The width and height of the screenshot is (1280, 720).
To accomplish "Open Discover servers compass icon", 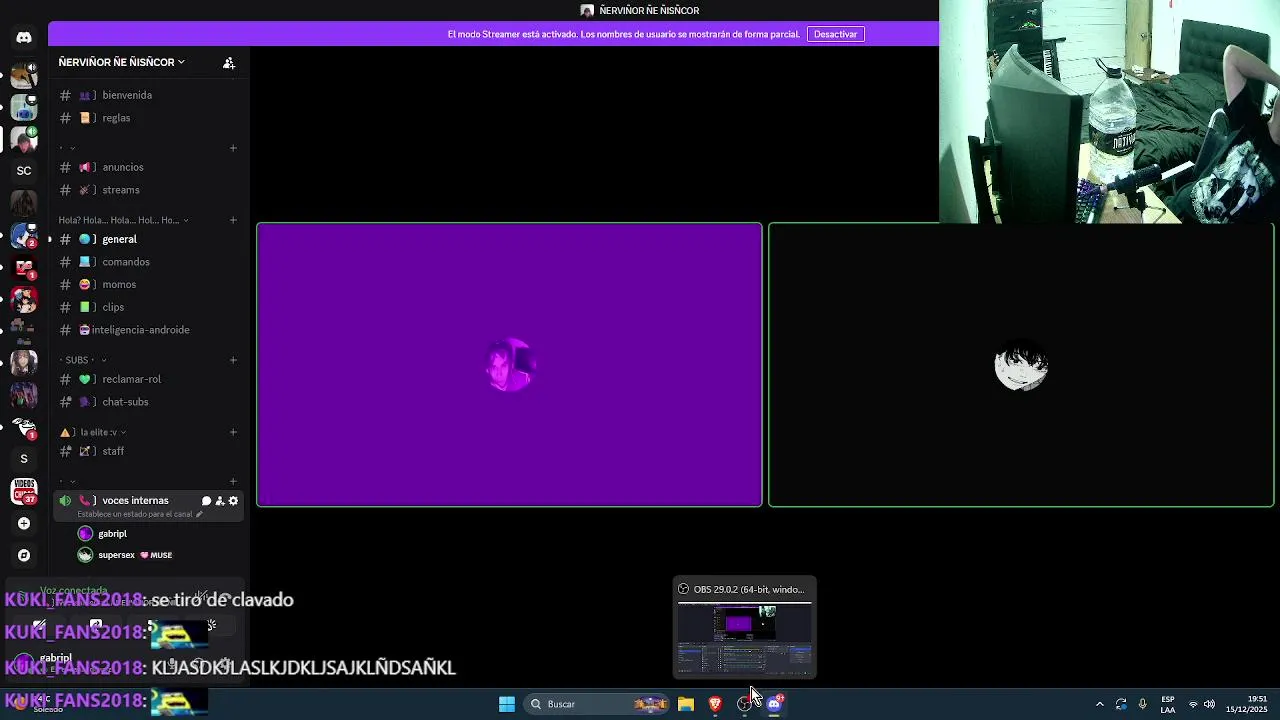I will pos(24,555).
